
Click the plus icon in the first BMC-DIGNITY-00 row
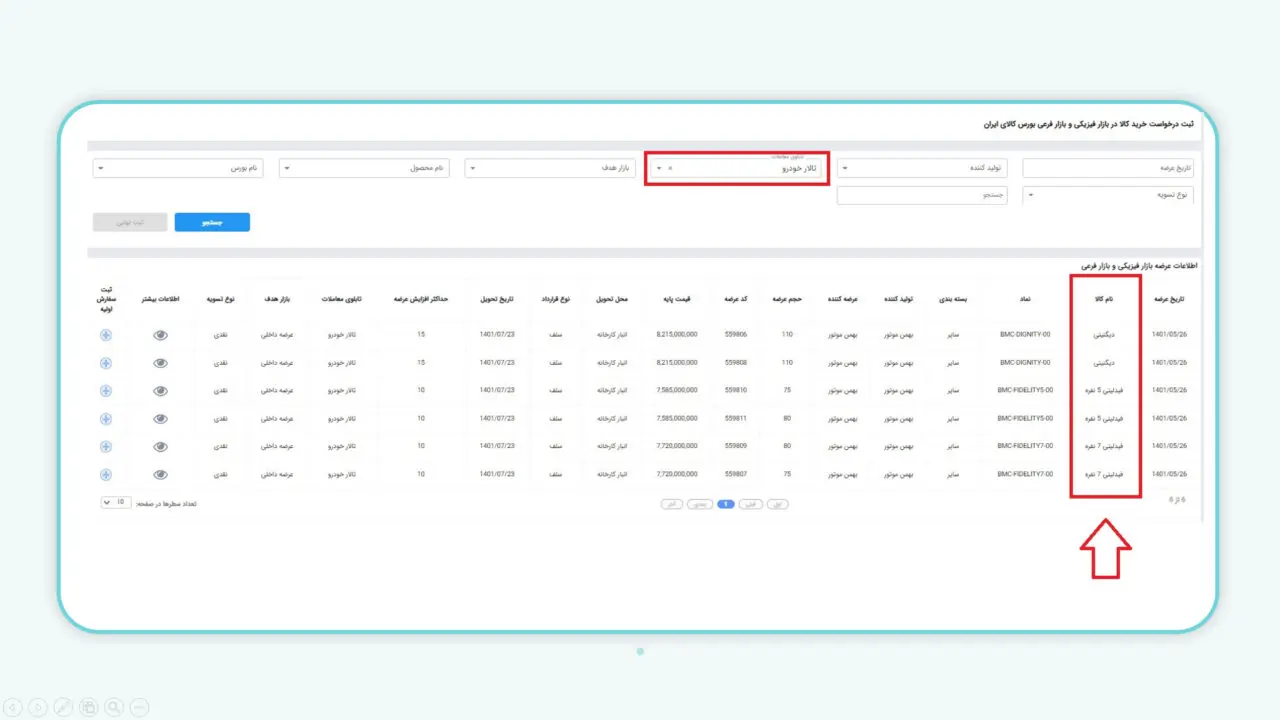point(106,335)
